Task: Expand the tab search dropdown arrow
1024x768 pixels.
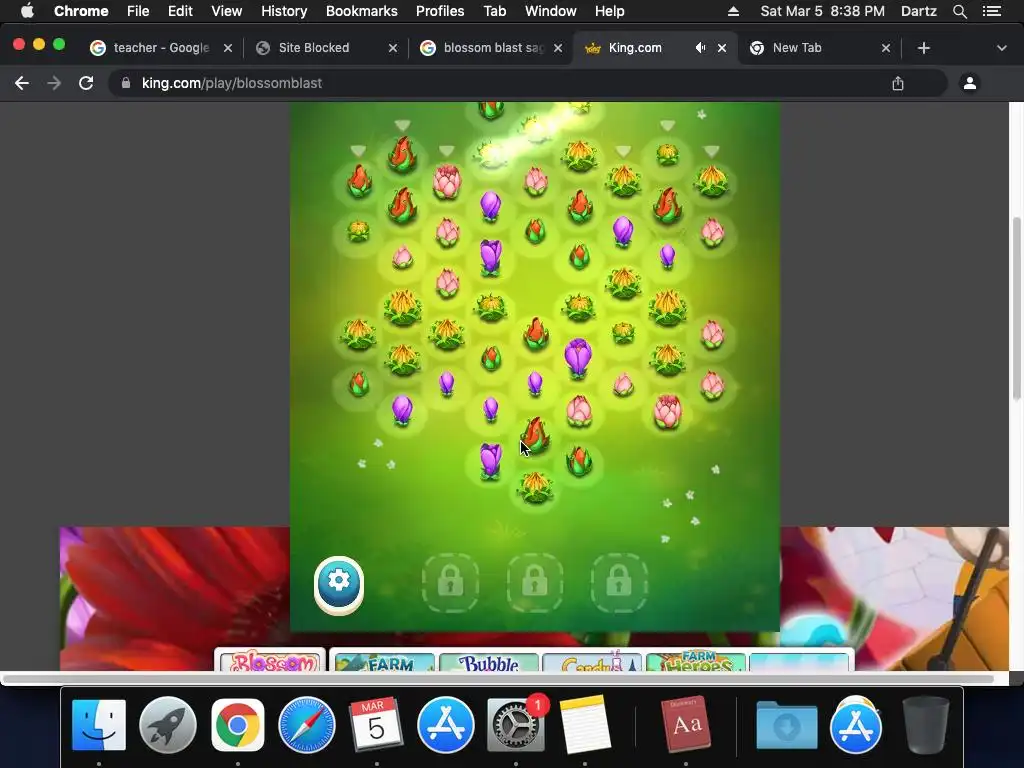Action: click(1002, 48)
